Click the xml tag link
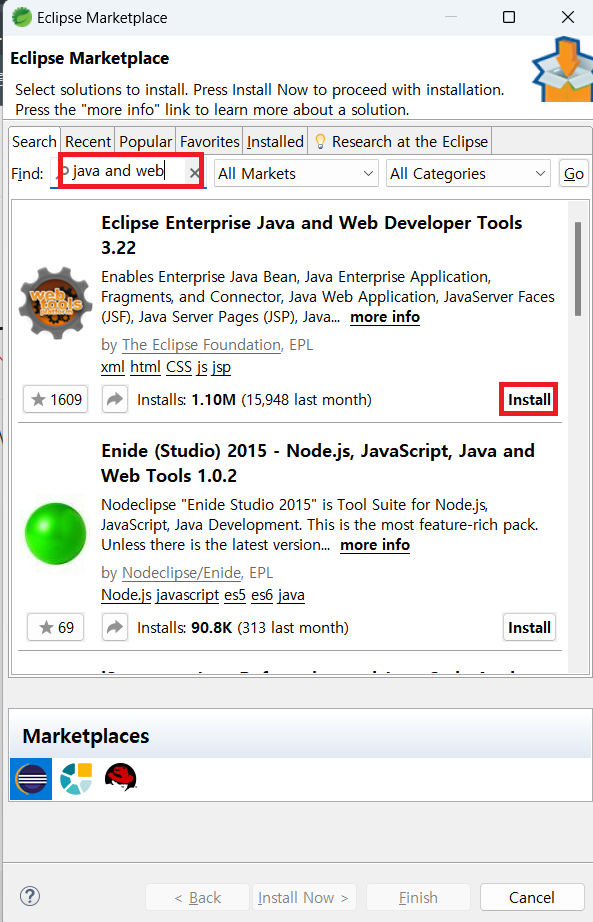593x922 pixels. coord(112,367)
